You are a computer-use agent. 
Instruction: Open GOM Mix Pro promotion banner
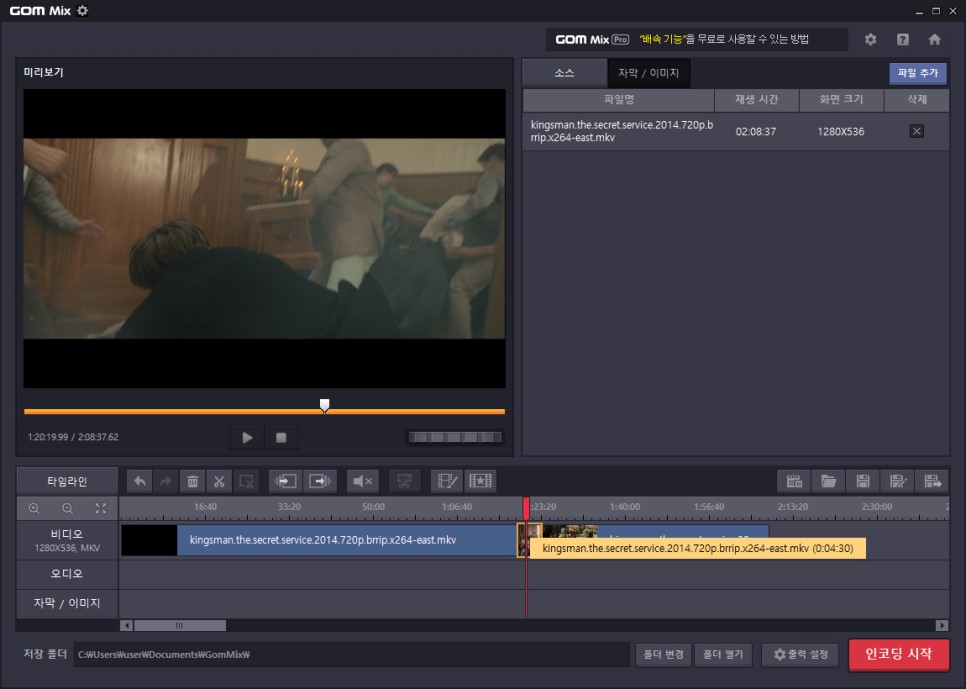(696, 39)
